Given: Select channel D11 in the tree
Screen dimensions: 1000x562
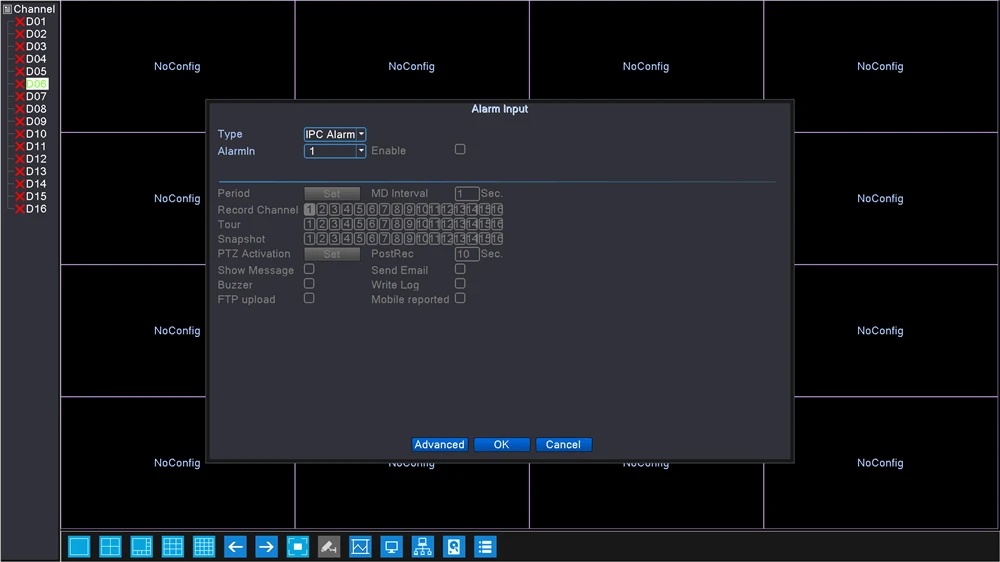Looking at the screenshot, I should coord(36,147).
